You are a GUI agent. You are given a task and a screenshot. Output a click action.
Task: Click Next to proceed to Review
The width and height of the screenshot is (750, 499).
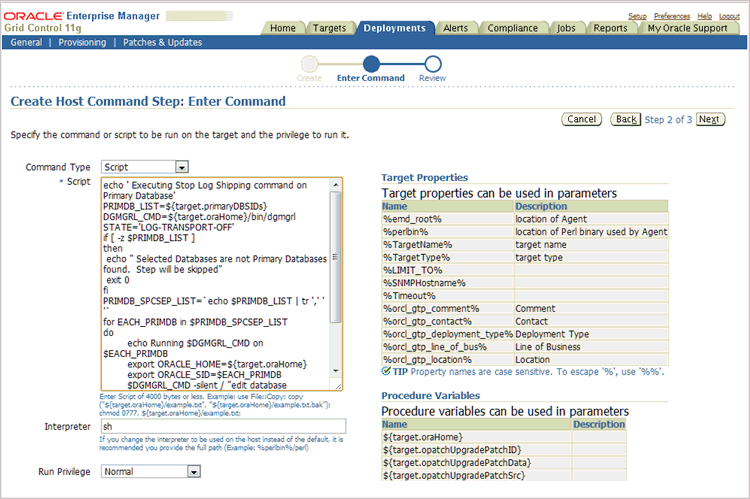point(710,119)
